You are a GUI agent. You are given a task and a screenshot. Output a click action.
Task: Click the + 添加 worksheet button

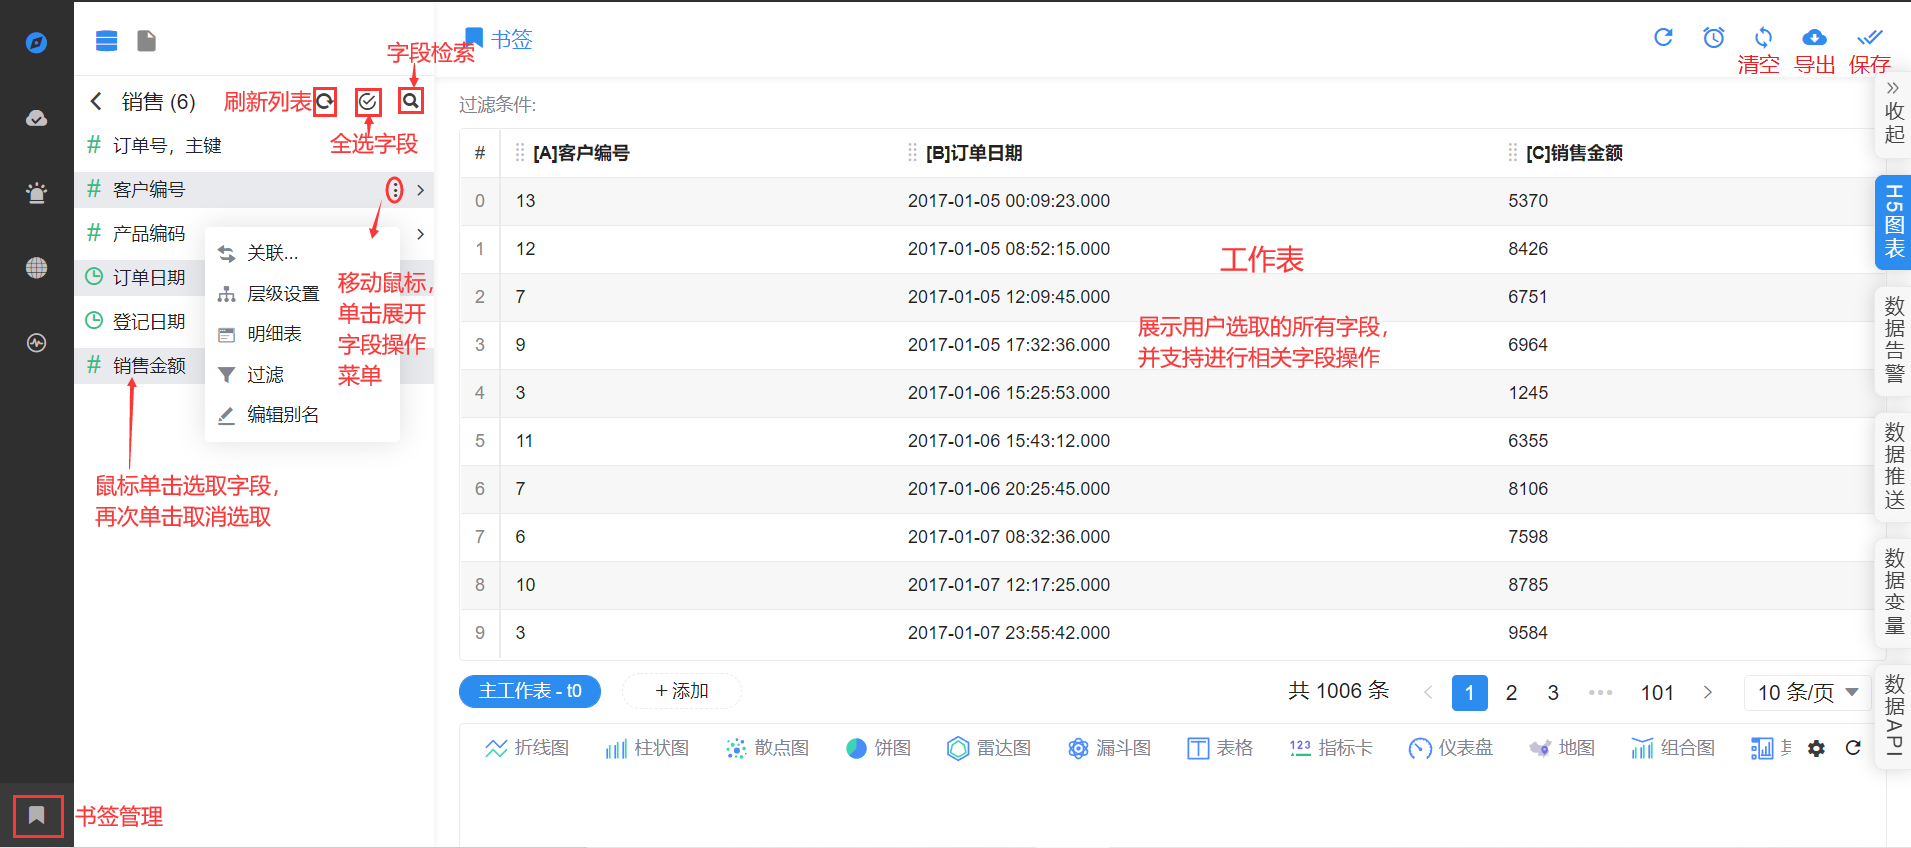(682, 691)
